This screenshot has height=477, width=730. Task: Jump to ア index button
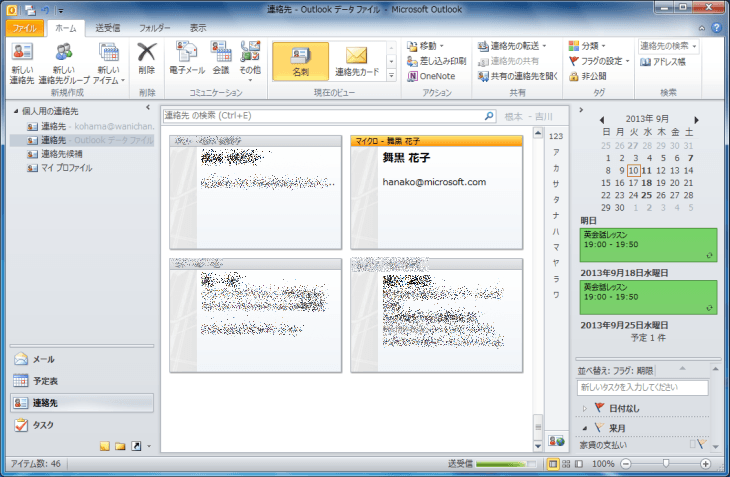pyautogui.click(x=556, y=152)
